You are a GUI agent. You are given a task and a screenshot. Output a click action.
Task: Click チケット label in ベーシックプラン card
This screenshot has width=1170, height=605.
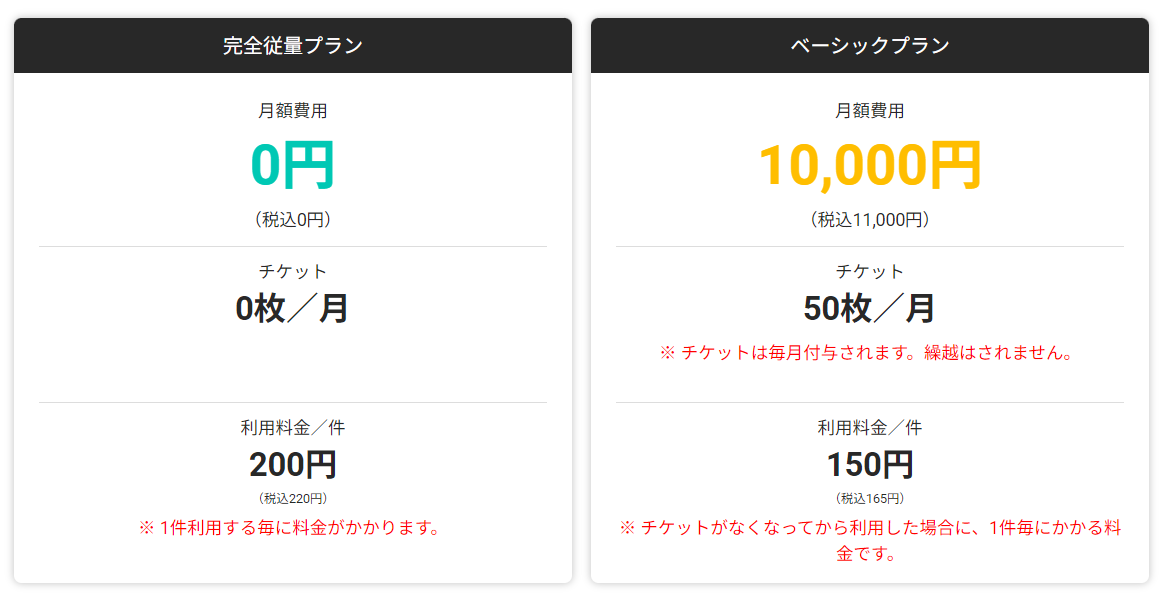click(870, 271)
